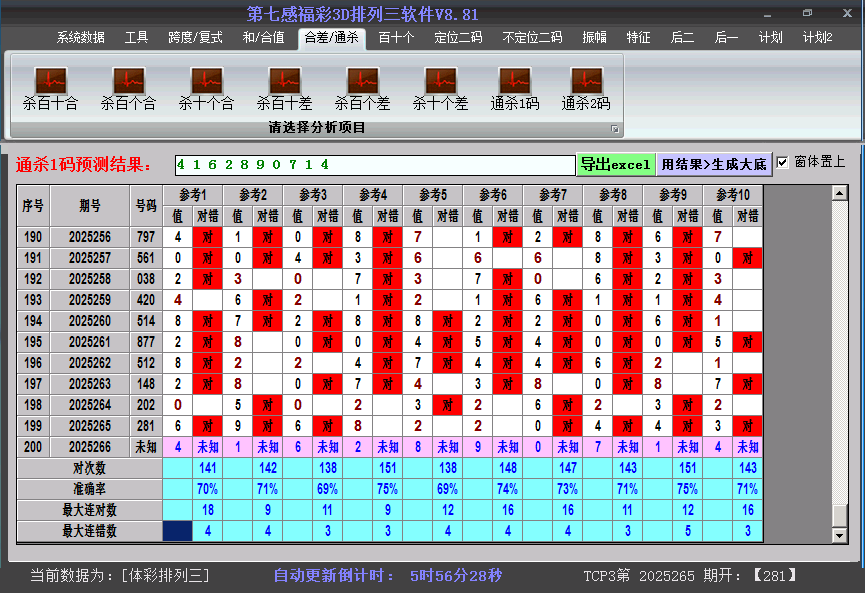The width and height of the screenshot is (865, 593).
Task: Open the 杀十个合 analysis tool
Action: coord(206,80)
